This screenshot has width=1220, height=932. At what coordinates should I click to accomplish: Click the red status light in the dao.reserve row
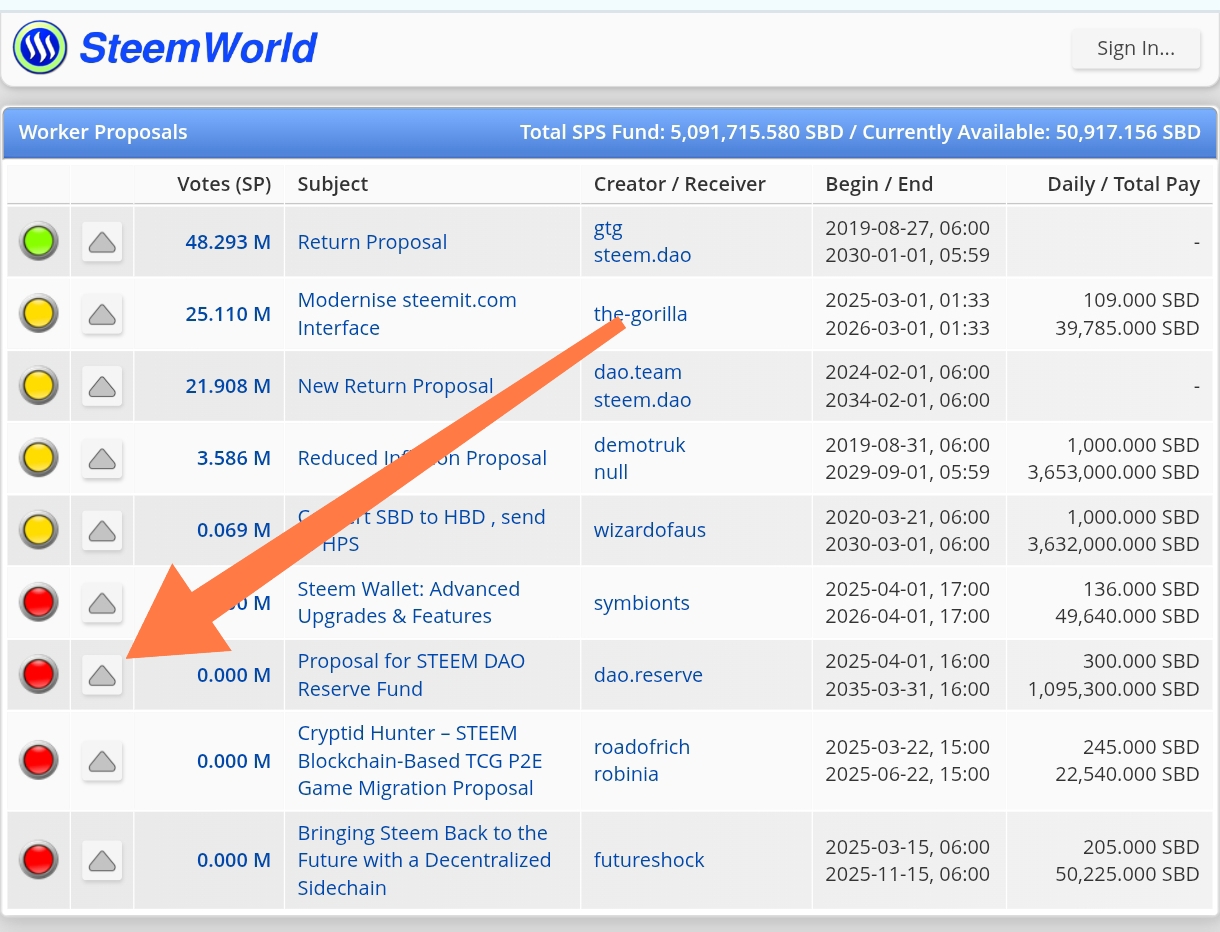pyautogui.click(x=39, y=675)
